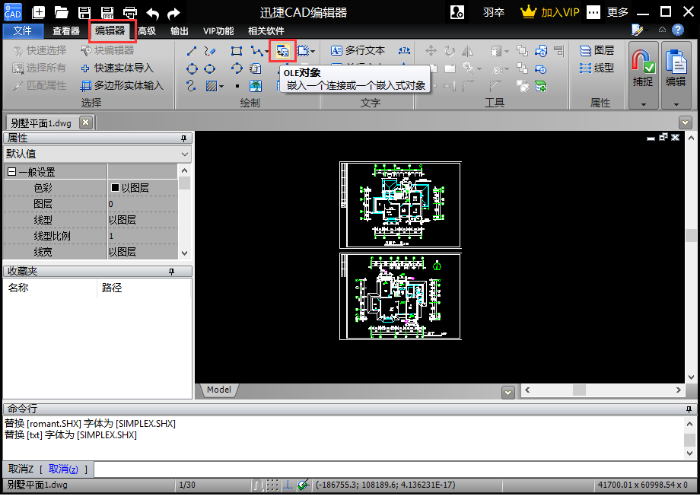Select the Arc drawing tool
Screen dimensions: 700x495
[237, 68]
